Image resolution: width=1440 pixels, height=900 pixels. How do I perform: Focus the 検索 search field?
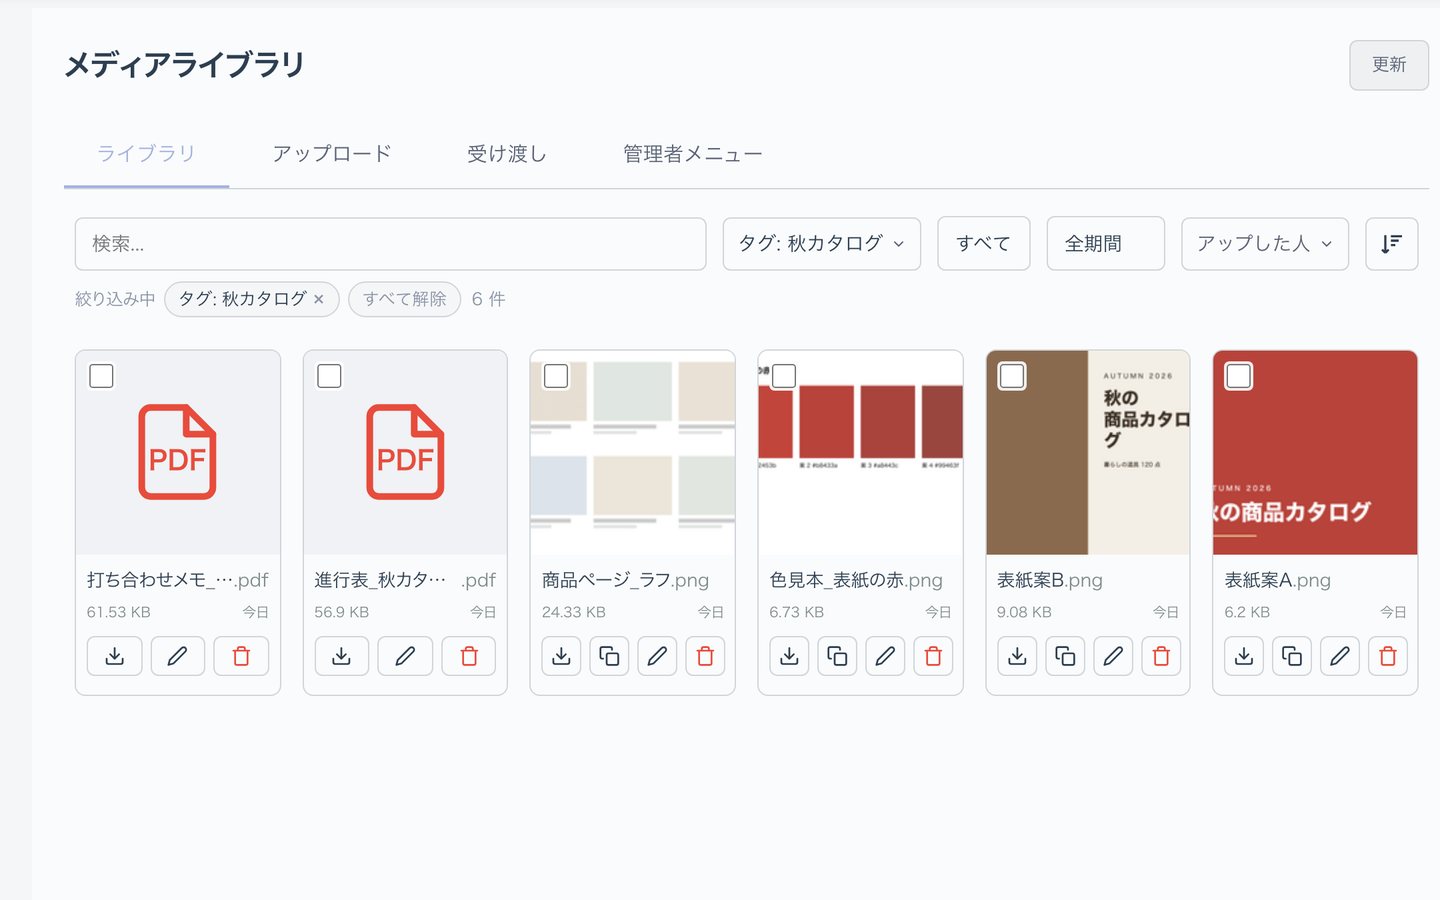pyautogui.click(x=391, y=244)
